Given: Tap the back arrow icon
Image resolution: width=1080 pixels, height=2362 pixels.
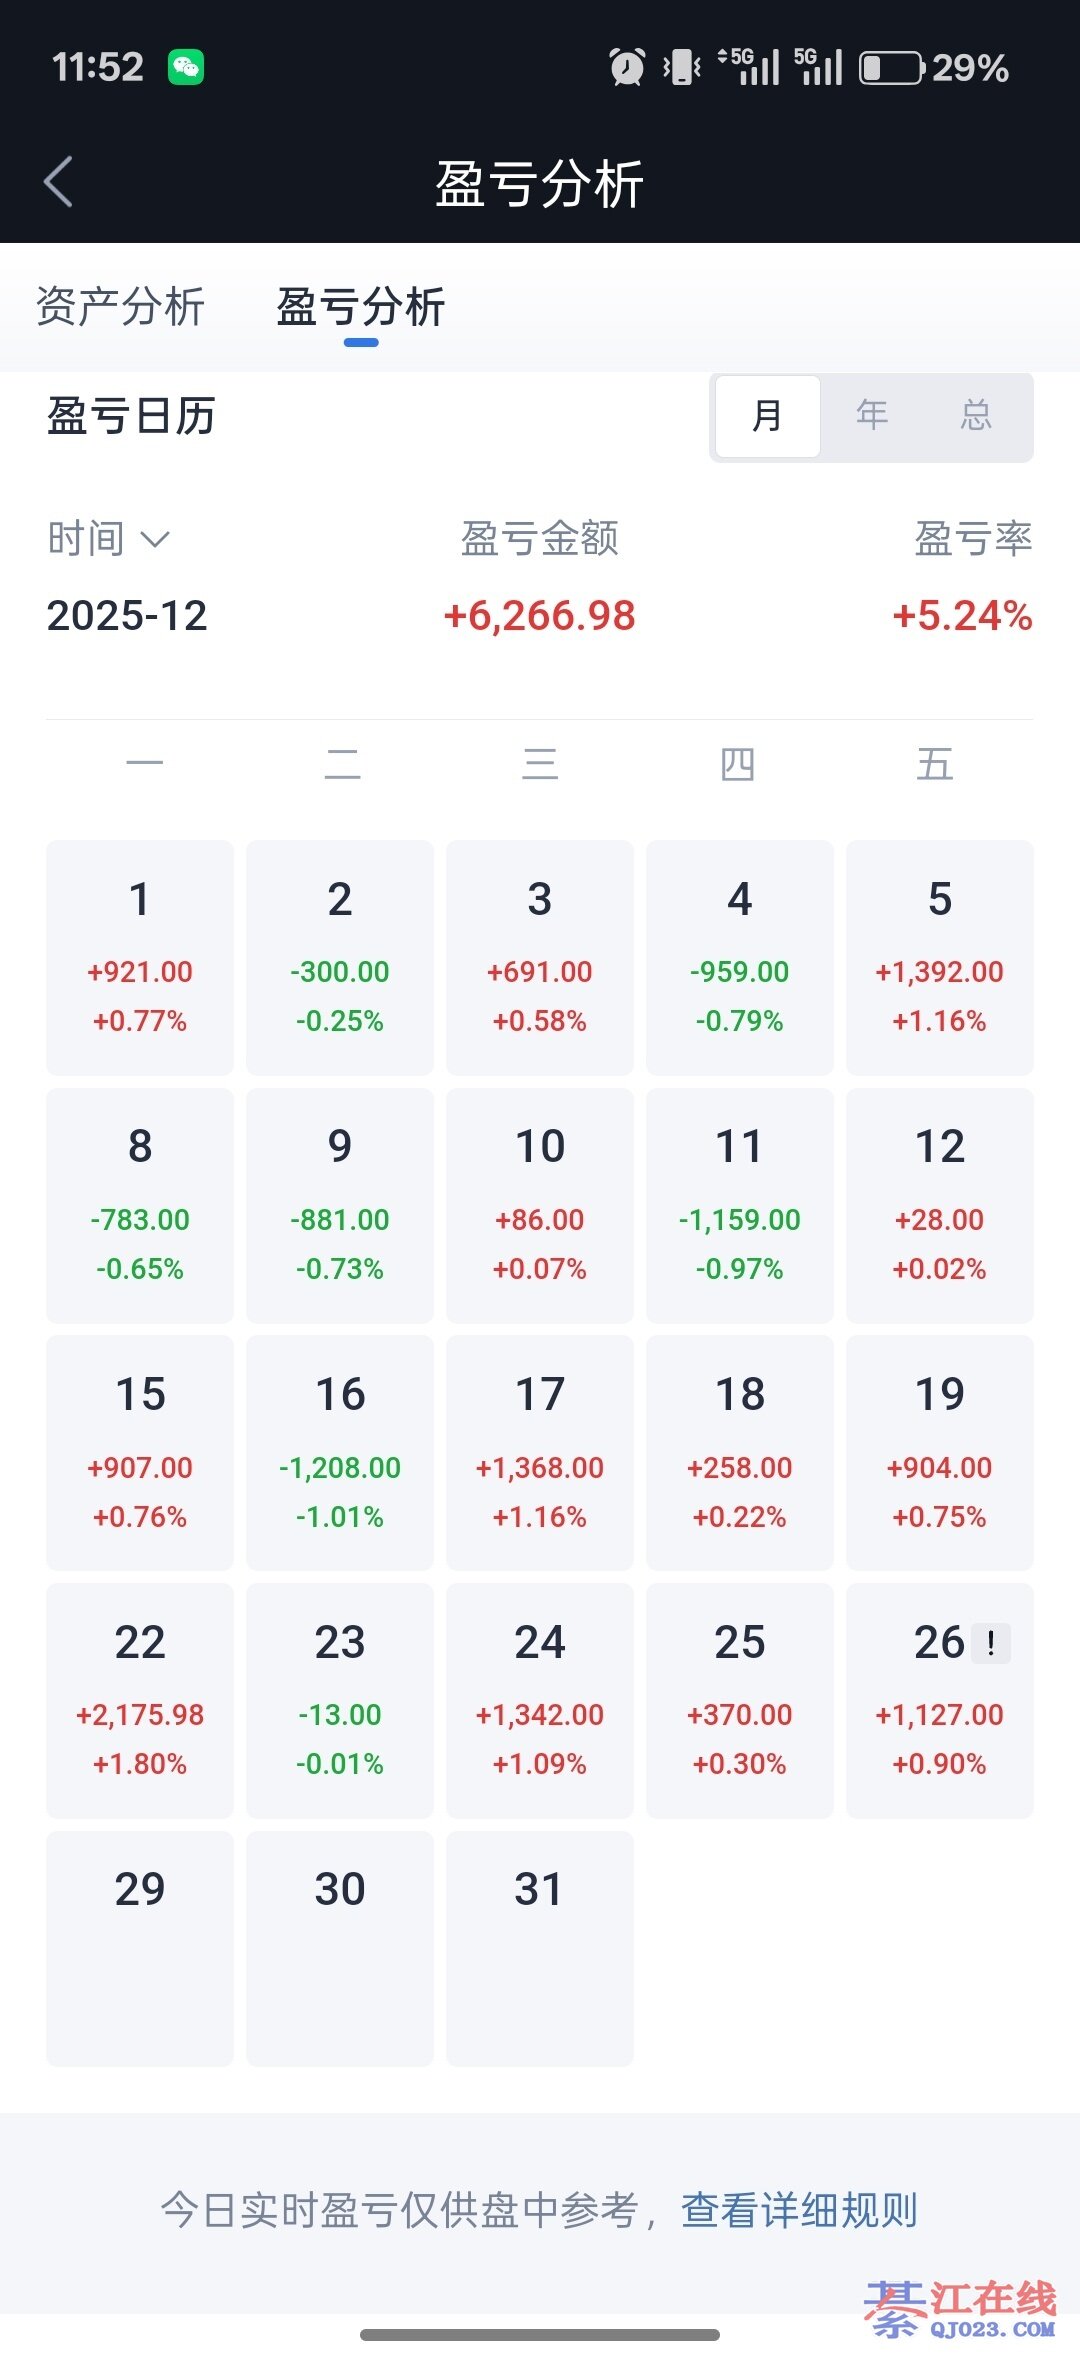Looking at the screenshot, I should coord(59,182).
